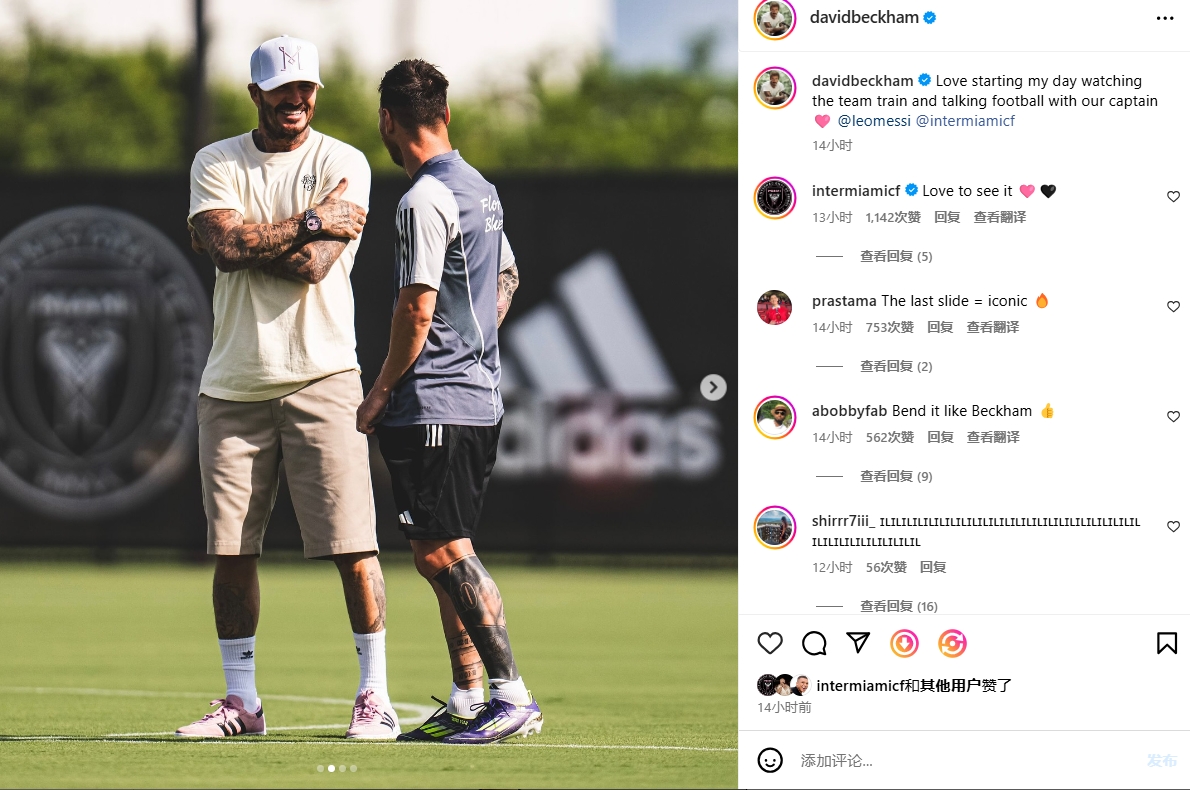Viewport: 1190px width, 790px height.
Task: Save post with bookmark icon
Action: 1166,644
